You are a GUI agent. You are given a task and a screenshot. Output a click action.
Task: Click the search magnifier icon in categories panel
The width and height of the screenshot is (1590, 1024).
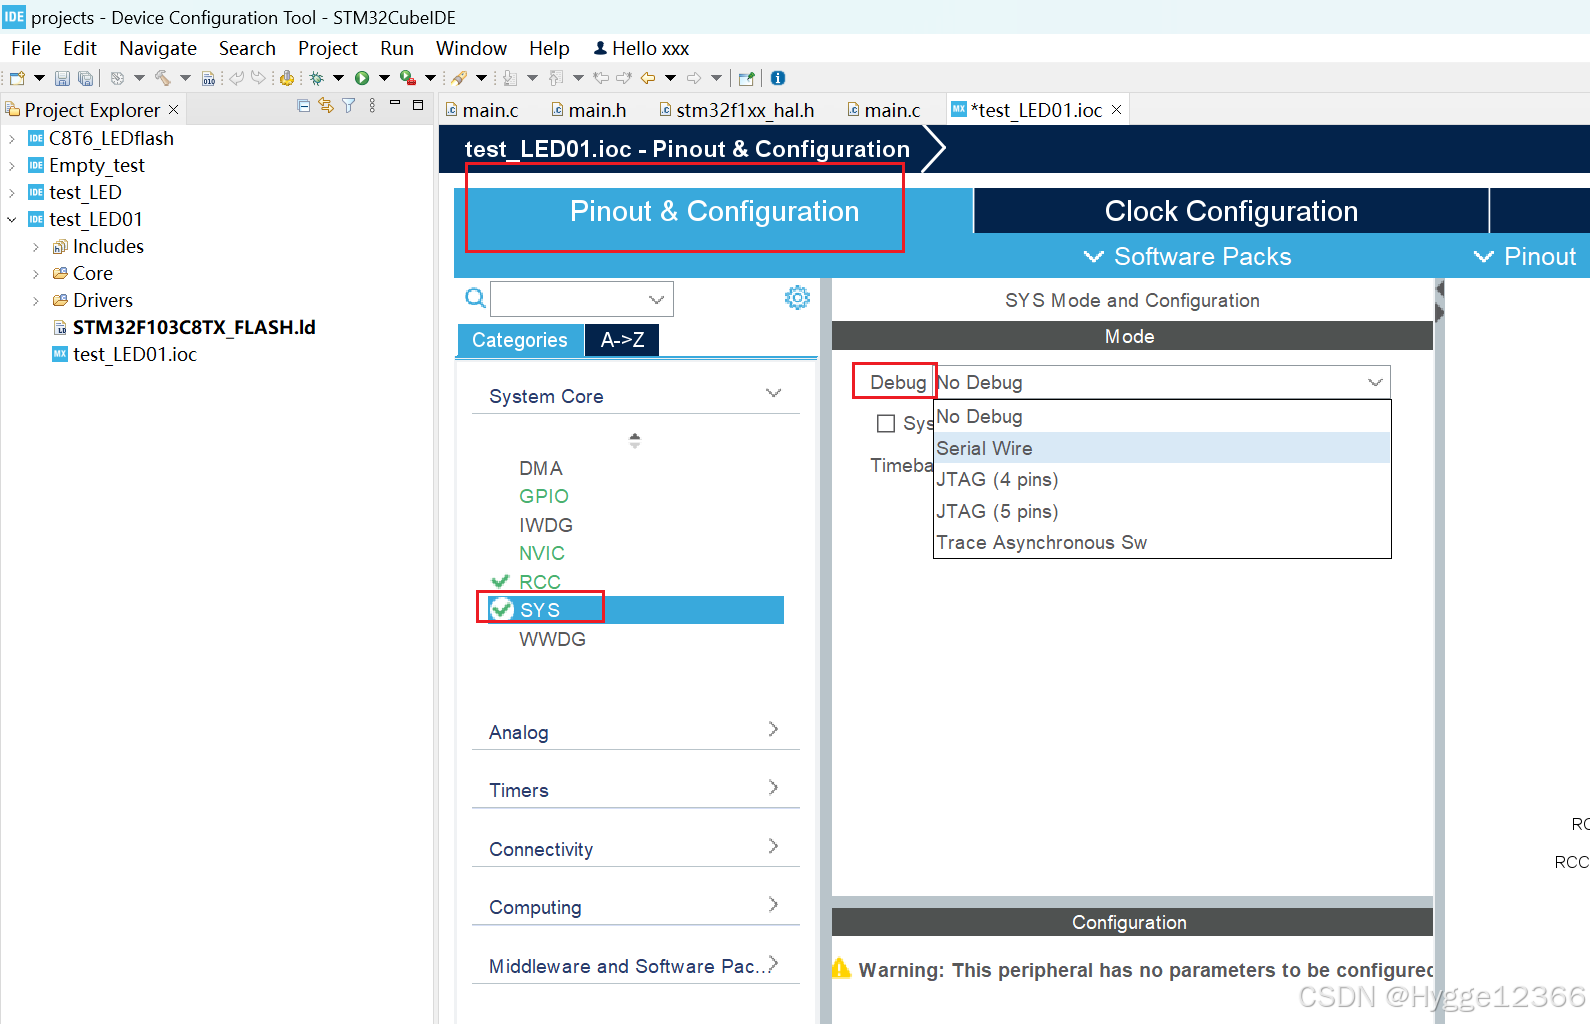point(476,297)
